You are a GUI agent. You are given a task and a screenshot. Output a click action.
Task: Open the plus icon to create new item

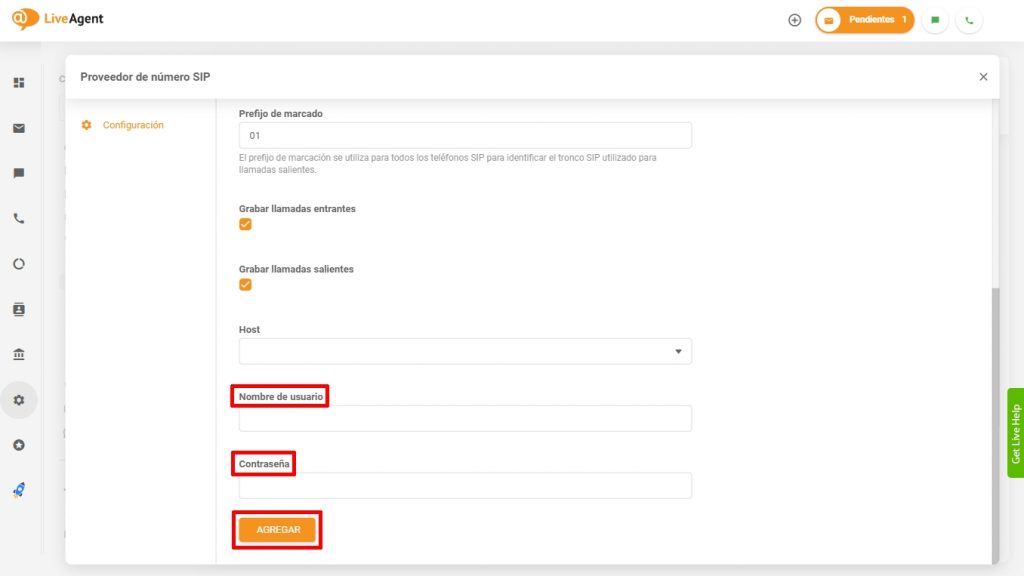pos(794,19)
